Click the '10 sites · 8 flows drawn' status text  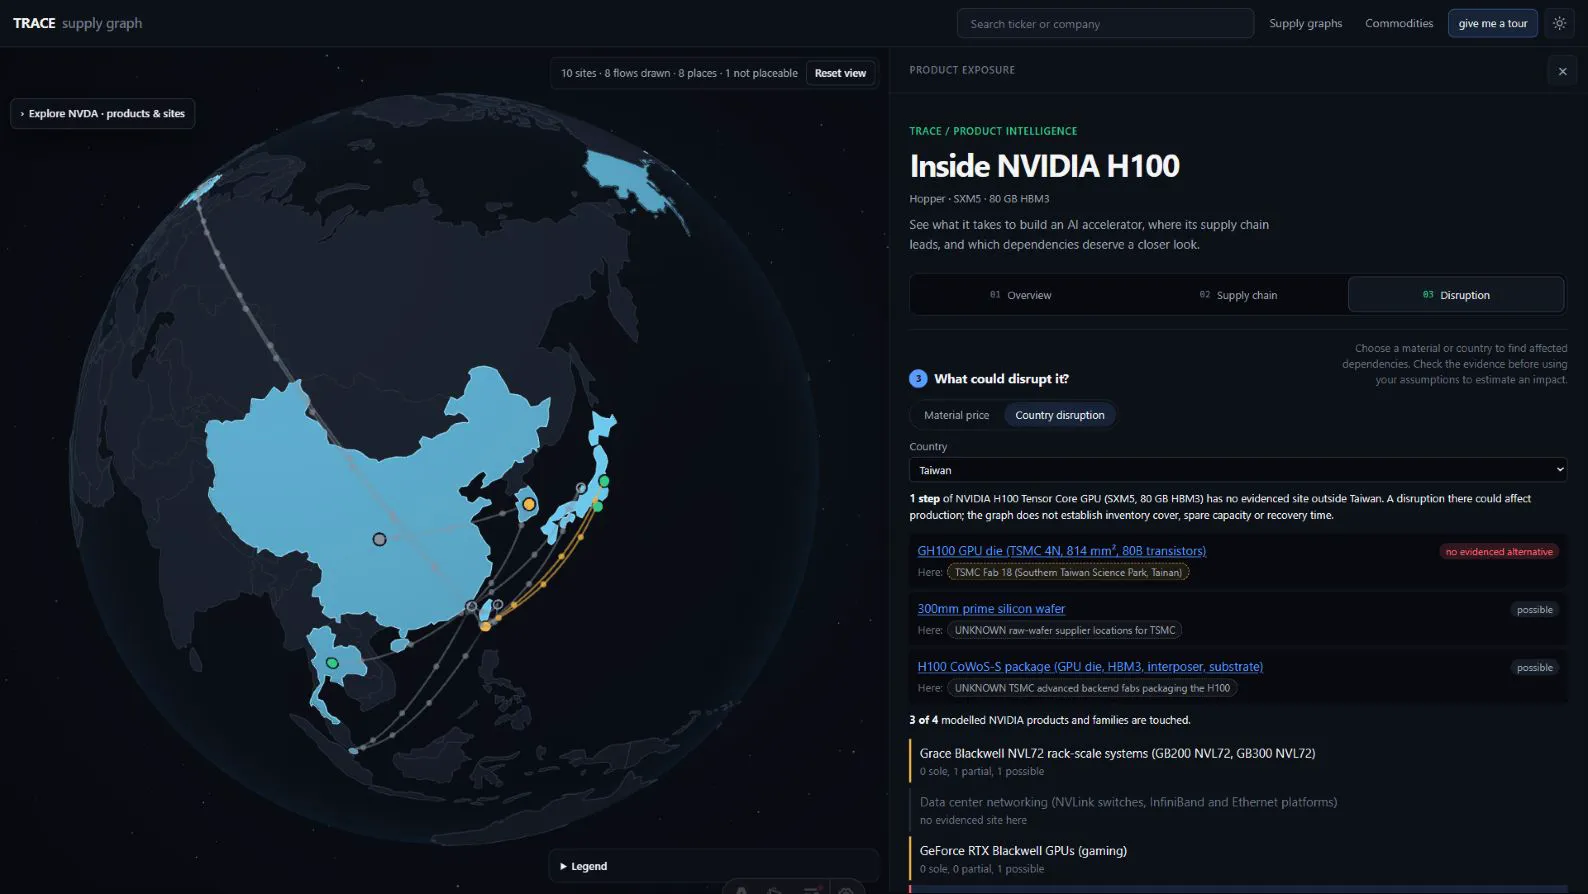click(x=679, y=73)
